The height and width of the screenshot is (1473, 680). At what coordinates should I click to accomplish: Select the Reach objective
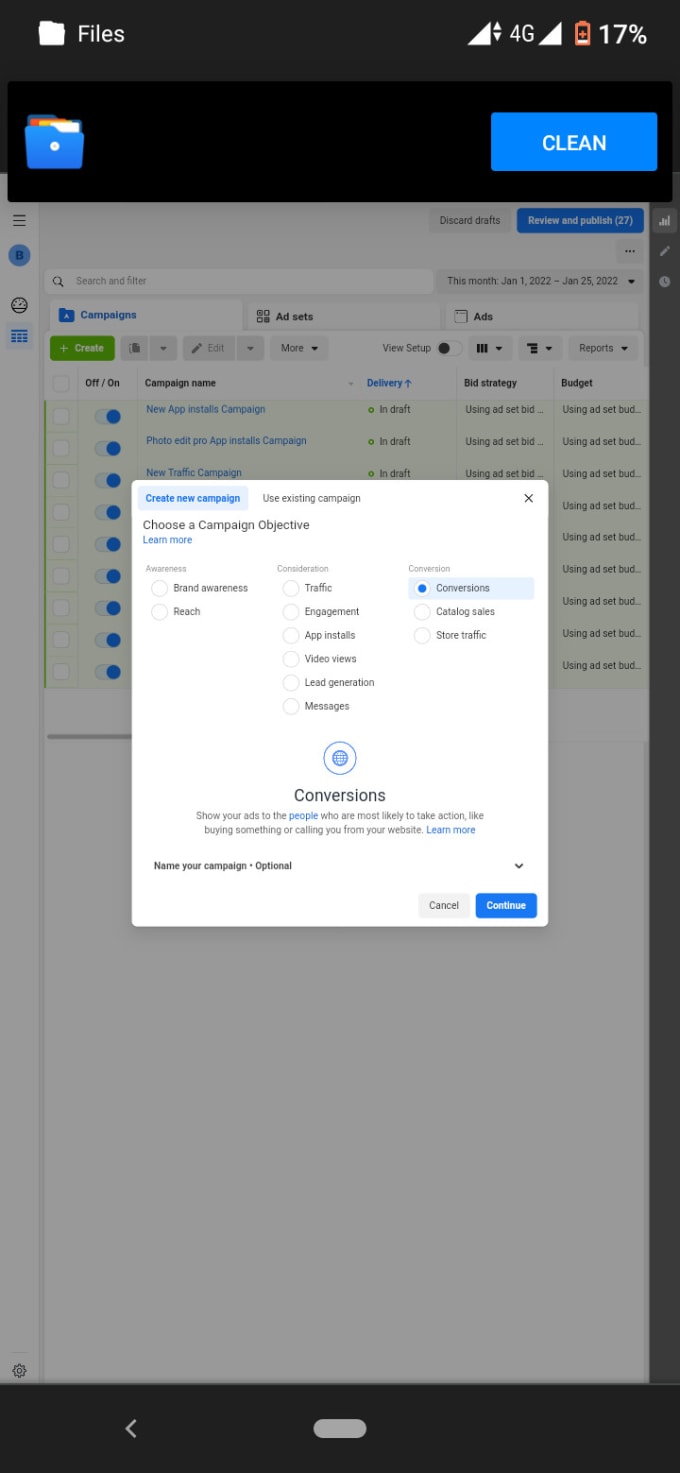click(159, 612)
